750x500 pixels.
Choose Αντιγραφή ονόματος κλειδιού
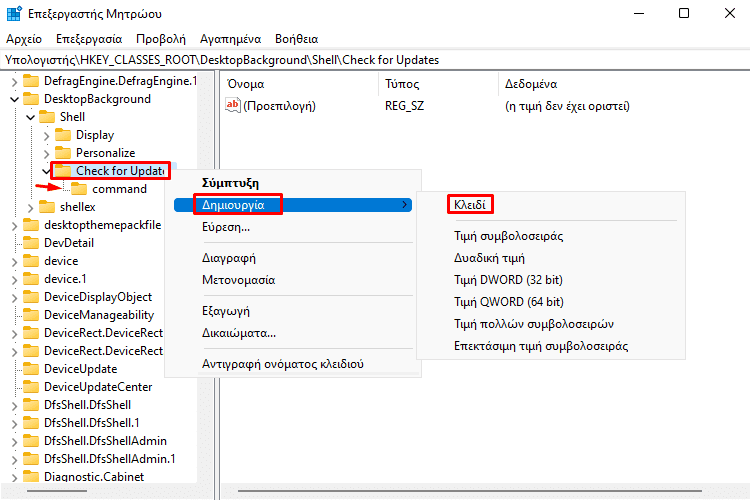click(x=293, y=364)
